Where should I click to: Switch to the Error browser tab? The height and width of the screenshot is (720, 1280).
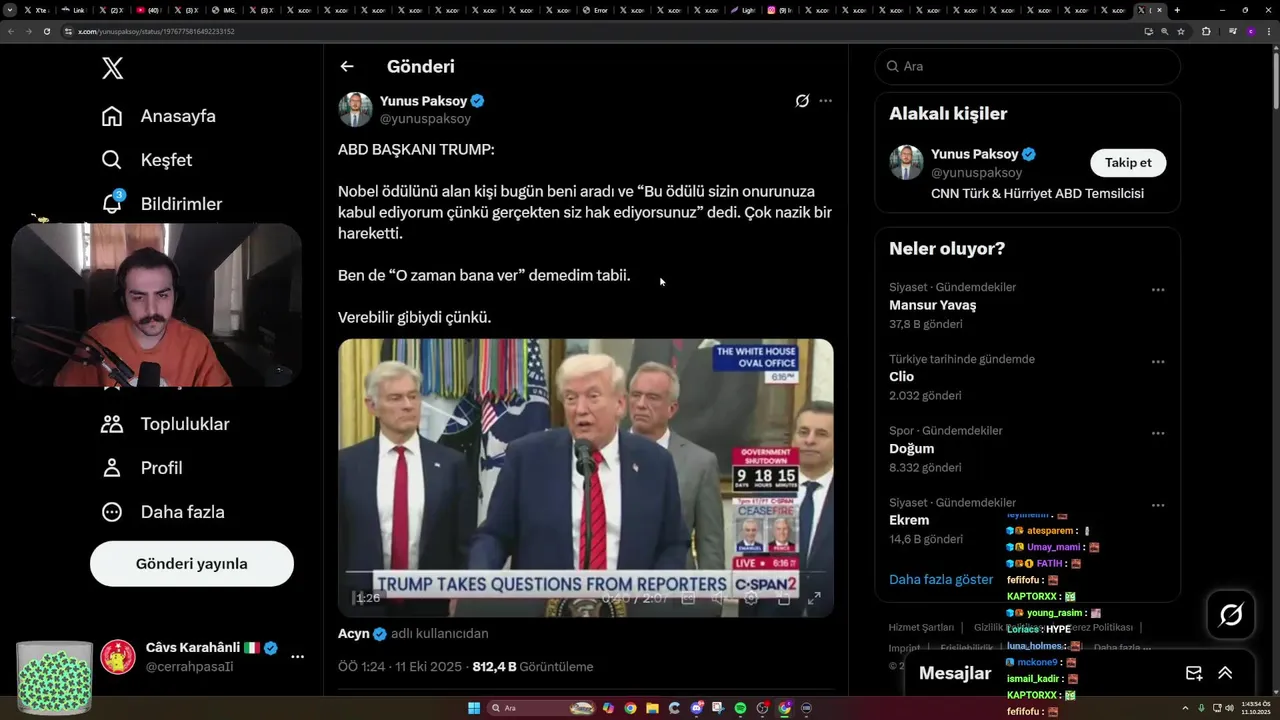pyautogui.click(x=597, y=10)
